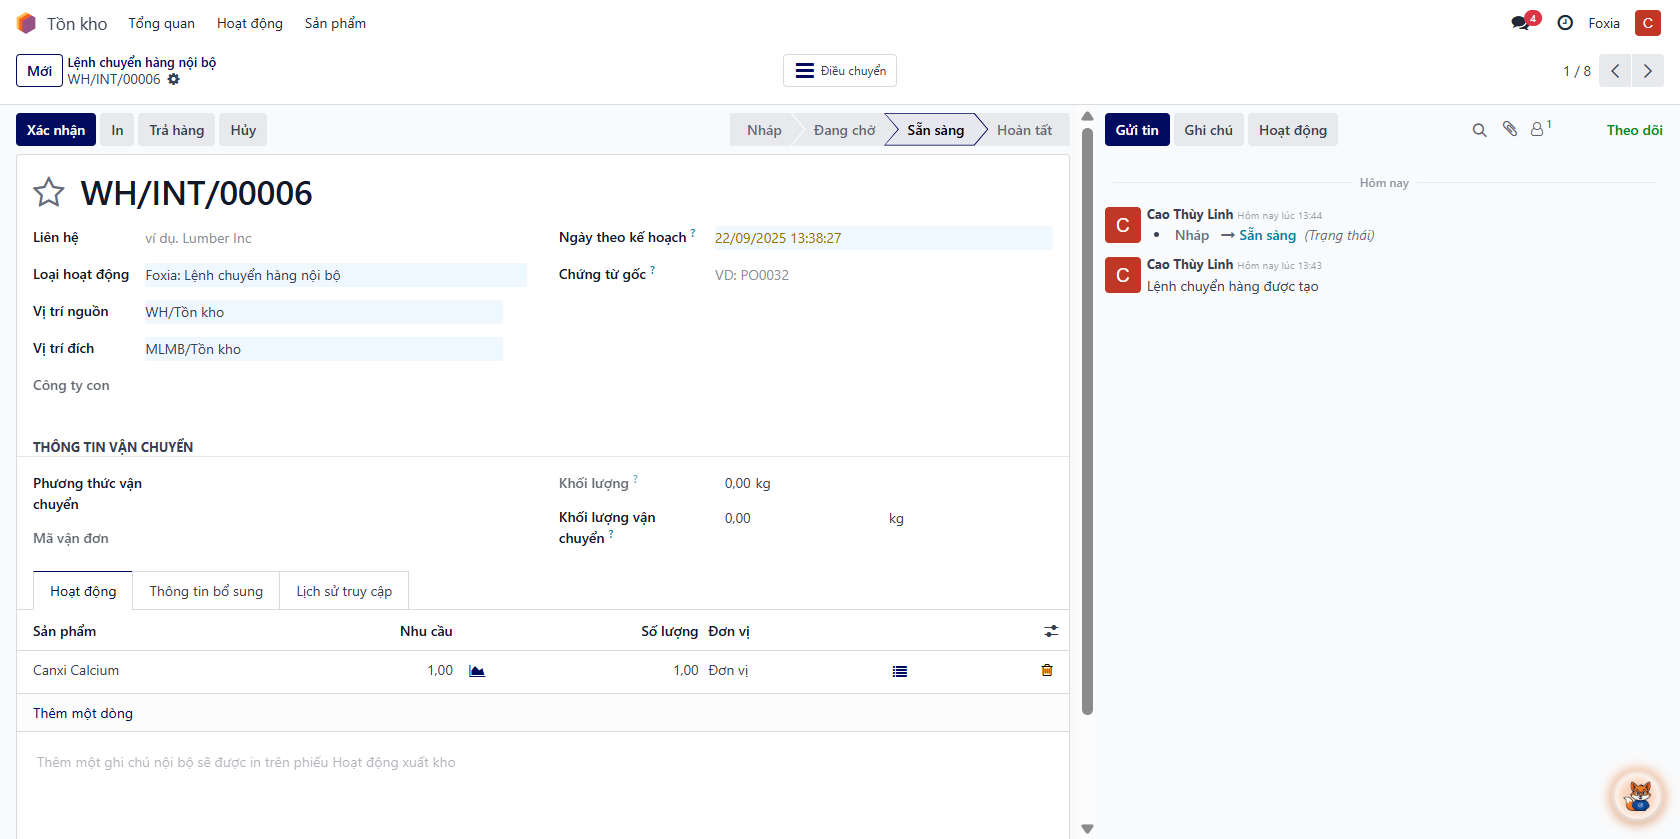The width and height of the screenshot is (1680, 839).
Task: Open detailed operations list icon in product row
Action: (900, 671)
